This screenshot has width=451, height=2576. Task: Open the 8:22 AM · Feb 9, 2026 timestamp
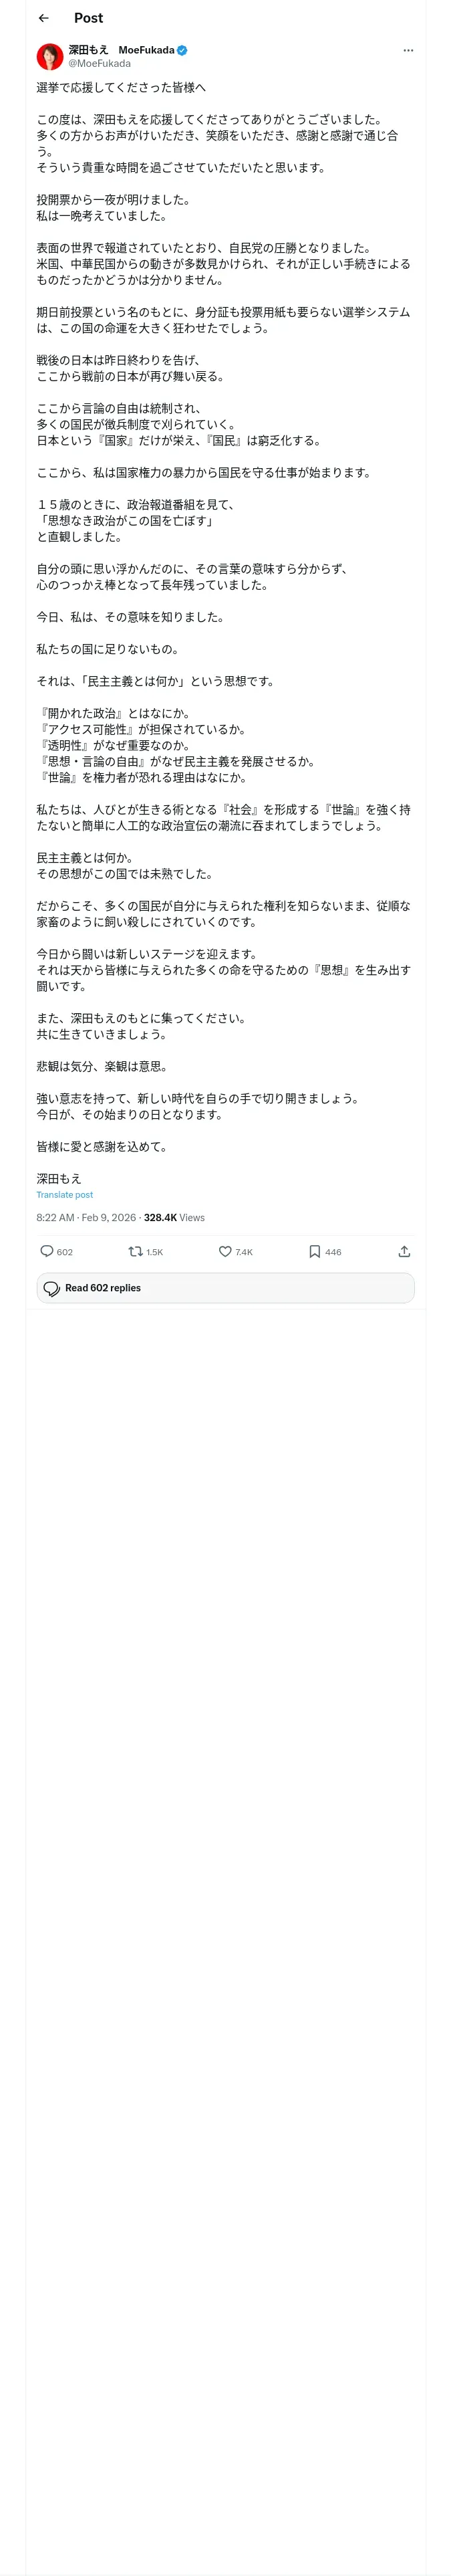85,1217
